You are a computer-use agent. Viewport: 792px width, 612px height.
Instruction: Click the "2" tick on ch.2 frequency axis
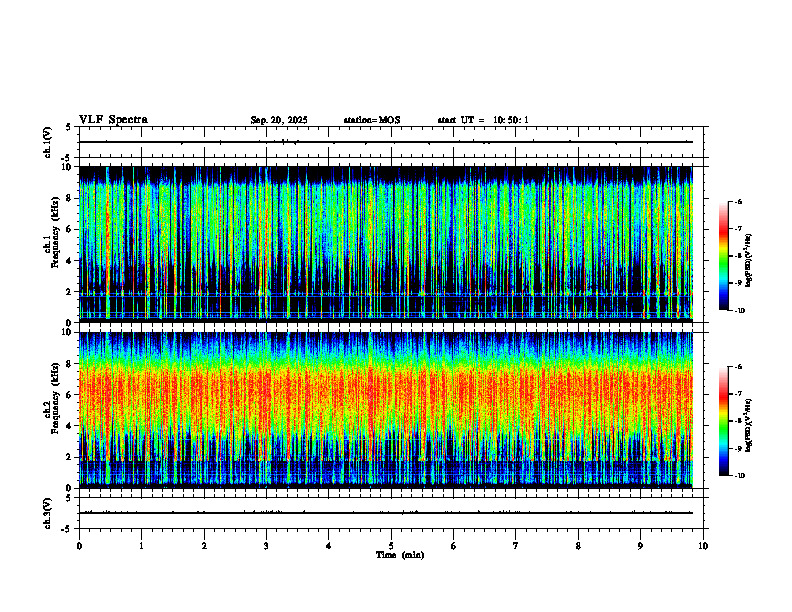[x=70, y=457]
